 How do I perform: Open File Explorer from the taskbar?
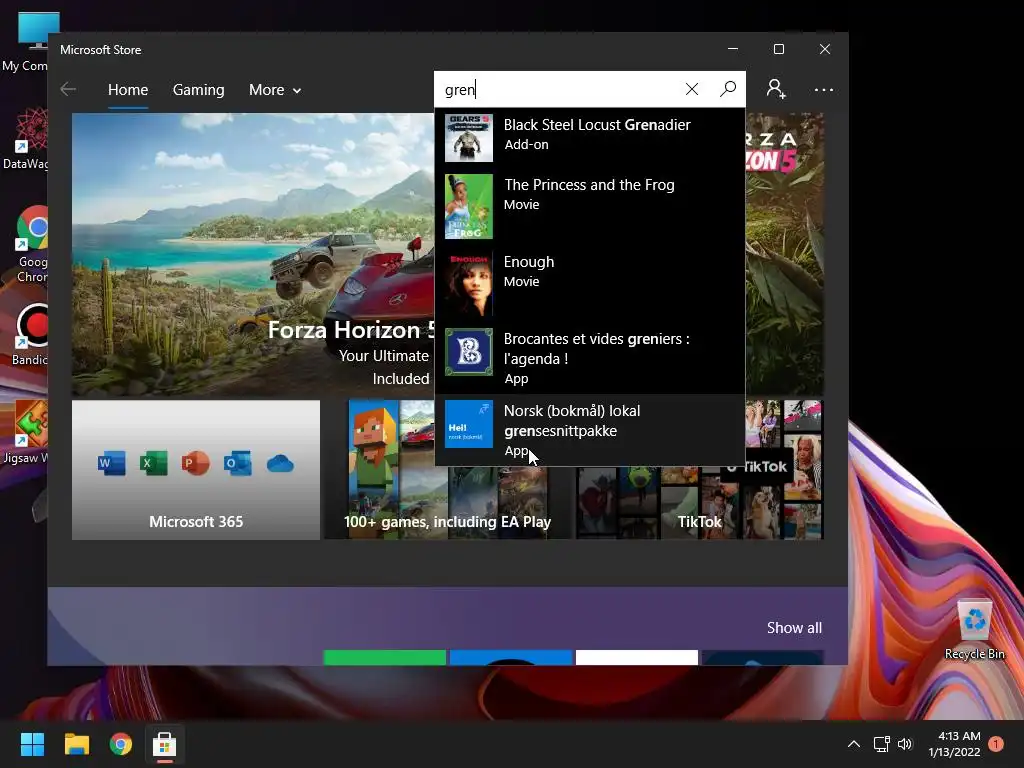pos(76,744)
